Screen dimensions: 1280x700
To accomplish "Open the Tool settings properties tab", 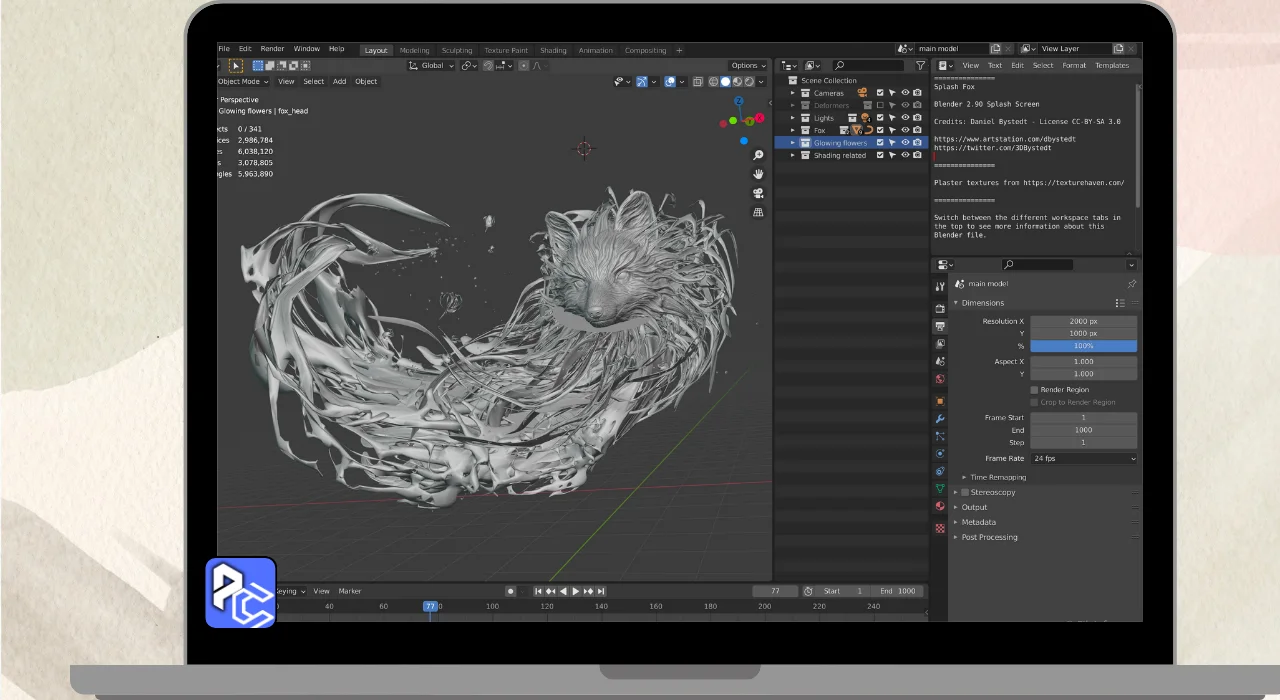I will 940,287.
